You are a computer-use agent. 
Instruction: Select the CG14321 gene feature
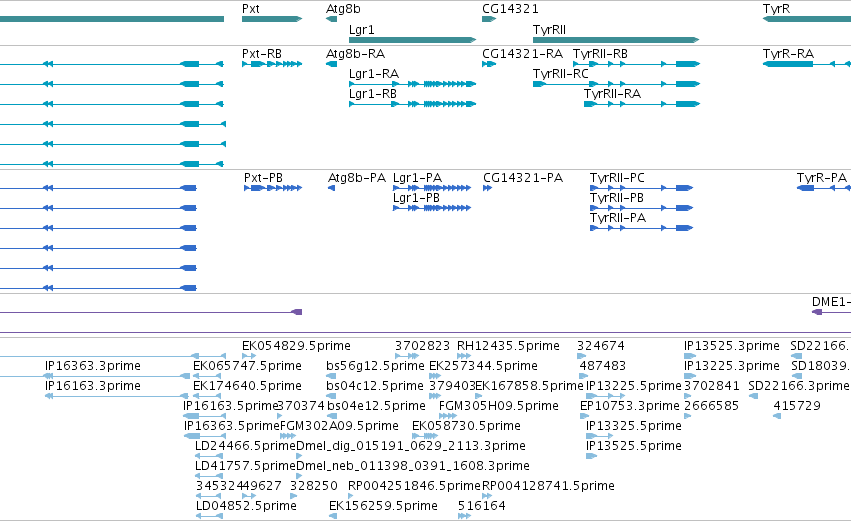click(x=489, y=19)
